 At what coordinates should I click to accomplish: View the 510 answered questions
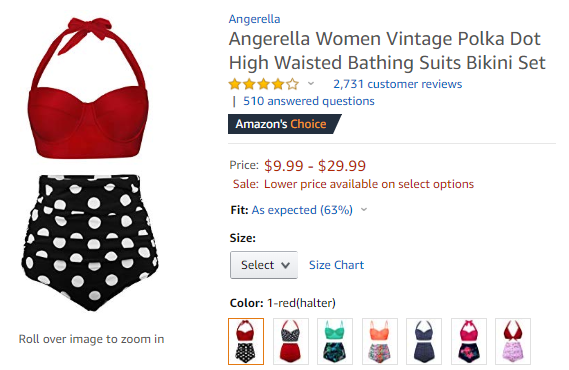tap(308, 101)
